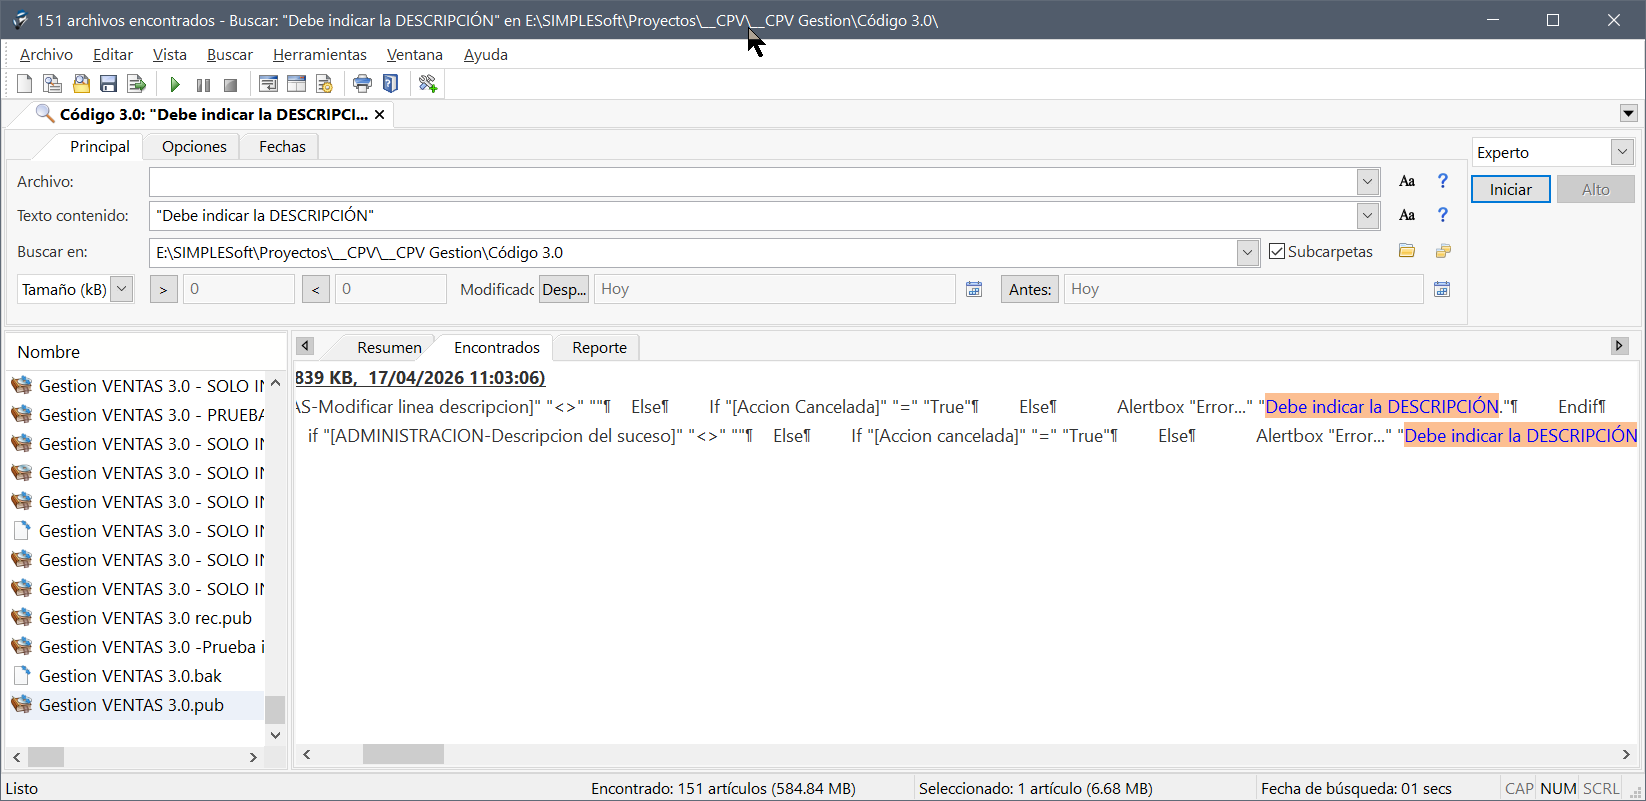Click the tools configuration icon with green plus
The image size is (1646, 801).
coord(428,84)
